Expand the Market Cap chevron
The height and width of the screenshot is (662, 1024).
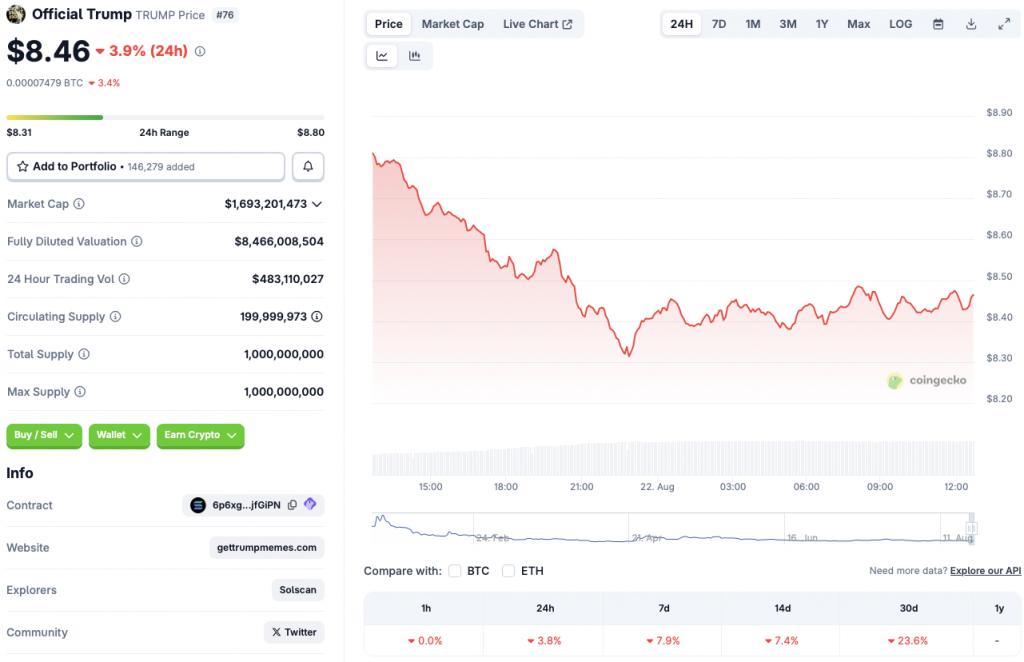click(x=317, y=204)
